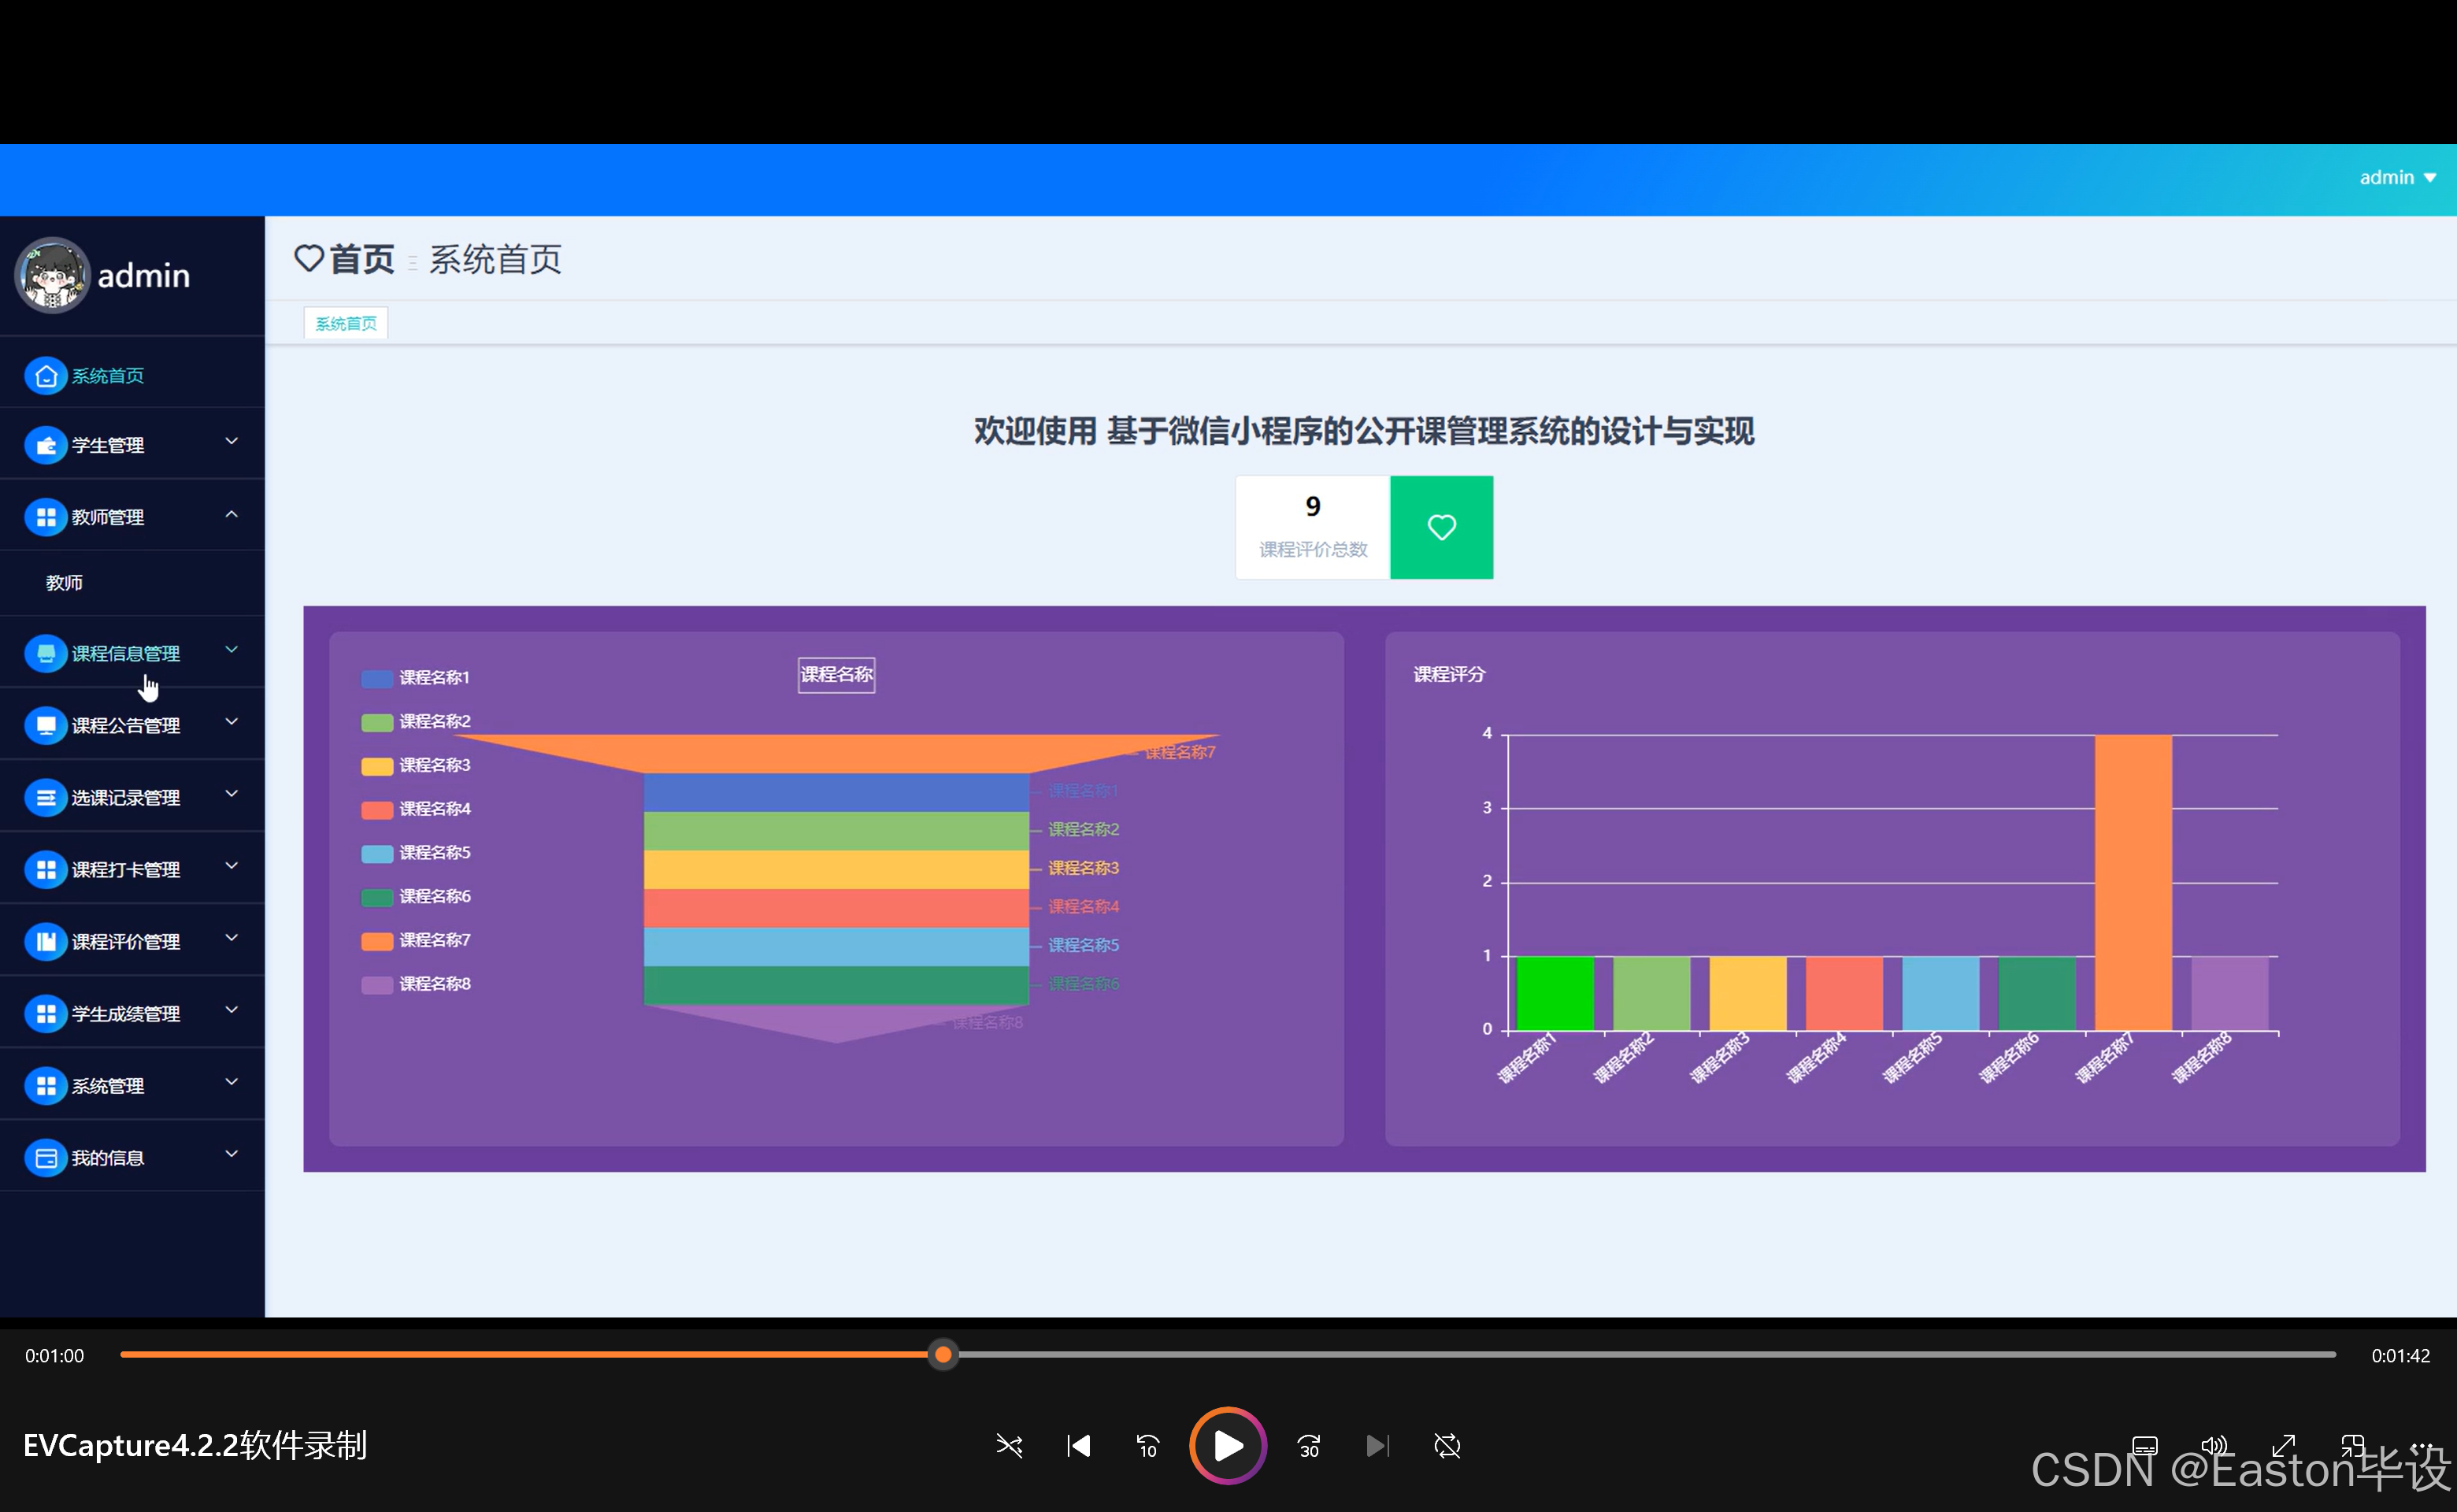The height and width of the screenshot is (1512, 2457).
Task: Click the 首页 breadcrumb text
Action: click(x=362, y=259)
